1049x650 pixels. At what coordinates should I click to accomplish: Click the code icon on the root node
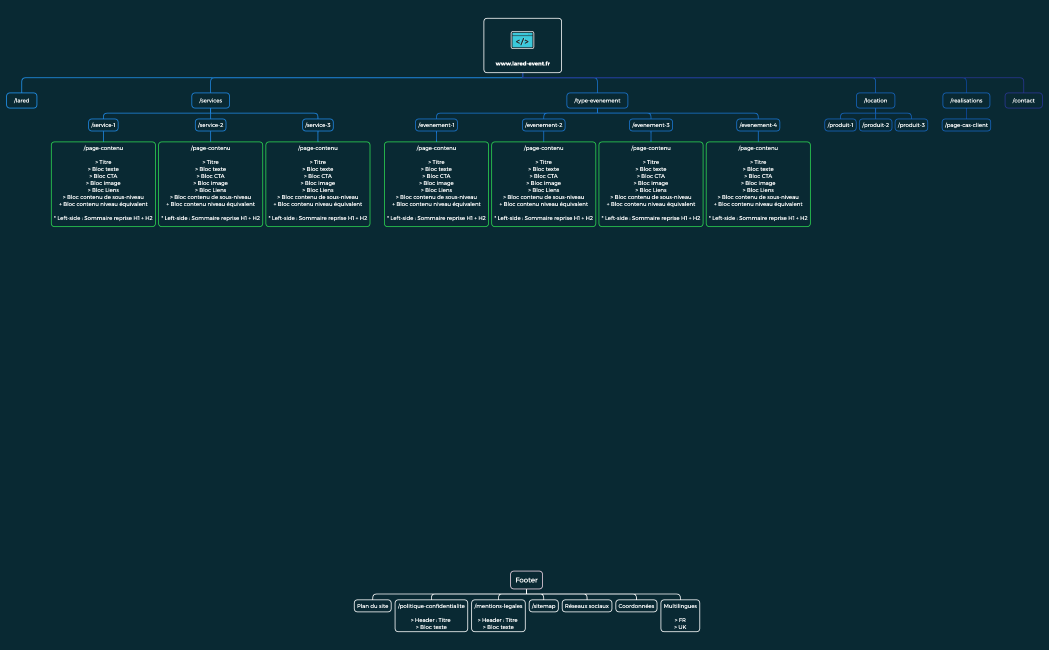522,40
